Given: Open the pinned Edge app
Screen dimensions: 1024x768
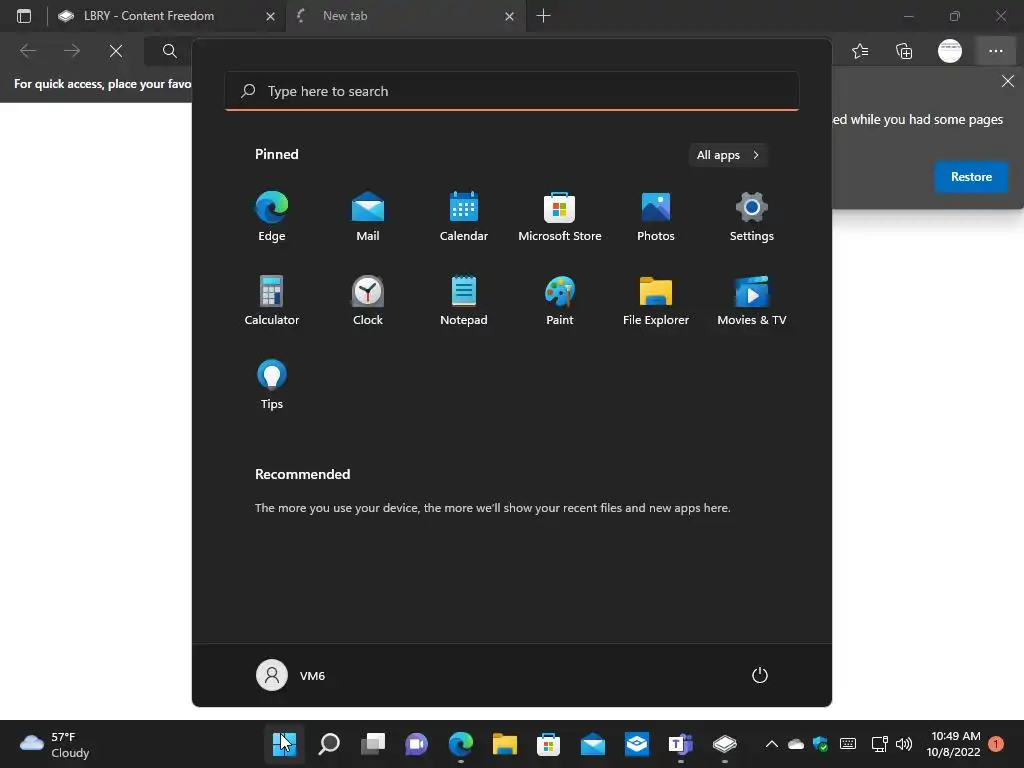Looking at the screenshot, I should (272, 216).
